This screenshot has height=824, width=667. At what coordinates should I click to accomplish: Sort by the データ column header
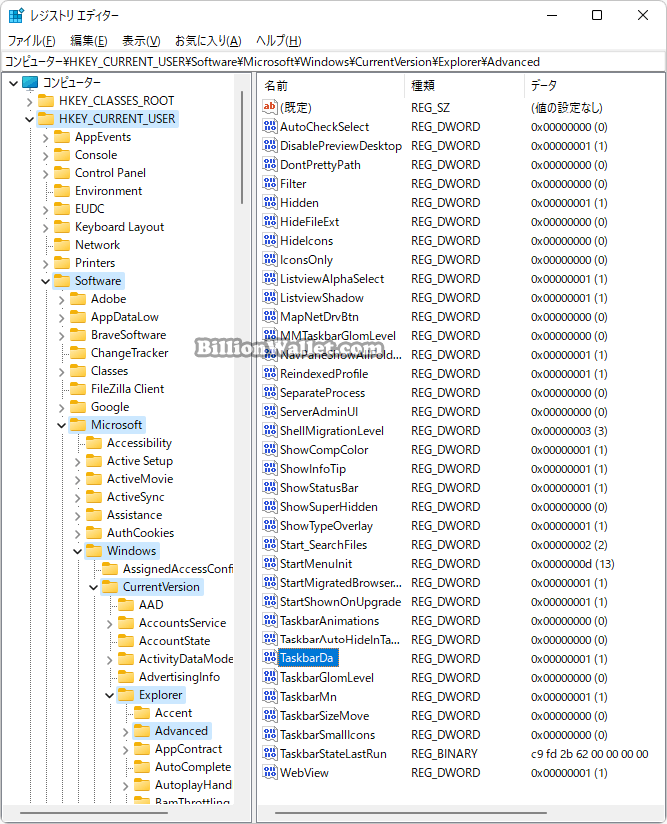594,85
